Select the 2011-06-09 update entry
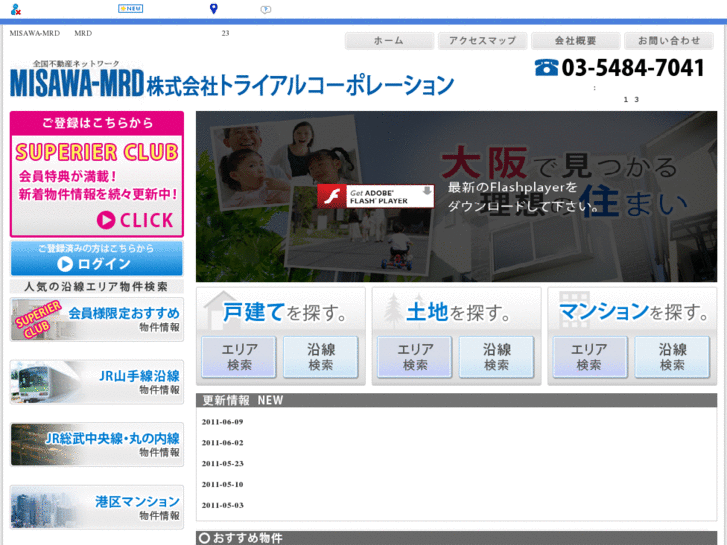Screen dimensions: 727x545 pos(223,422)
